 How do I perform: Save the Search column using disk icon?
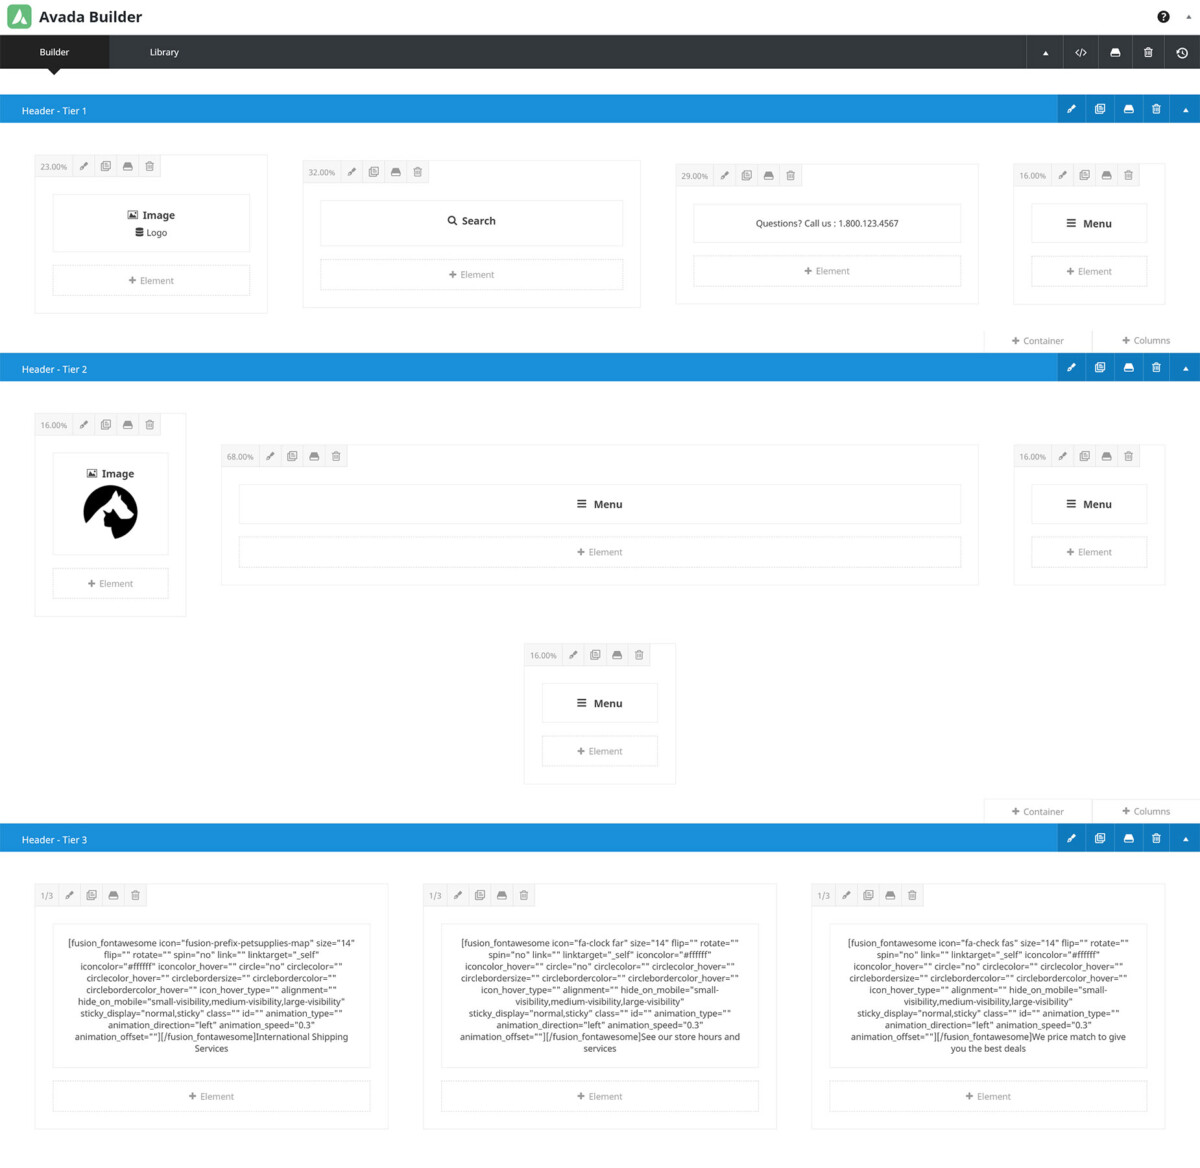(395, 171)
